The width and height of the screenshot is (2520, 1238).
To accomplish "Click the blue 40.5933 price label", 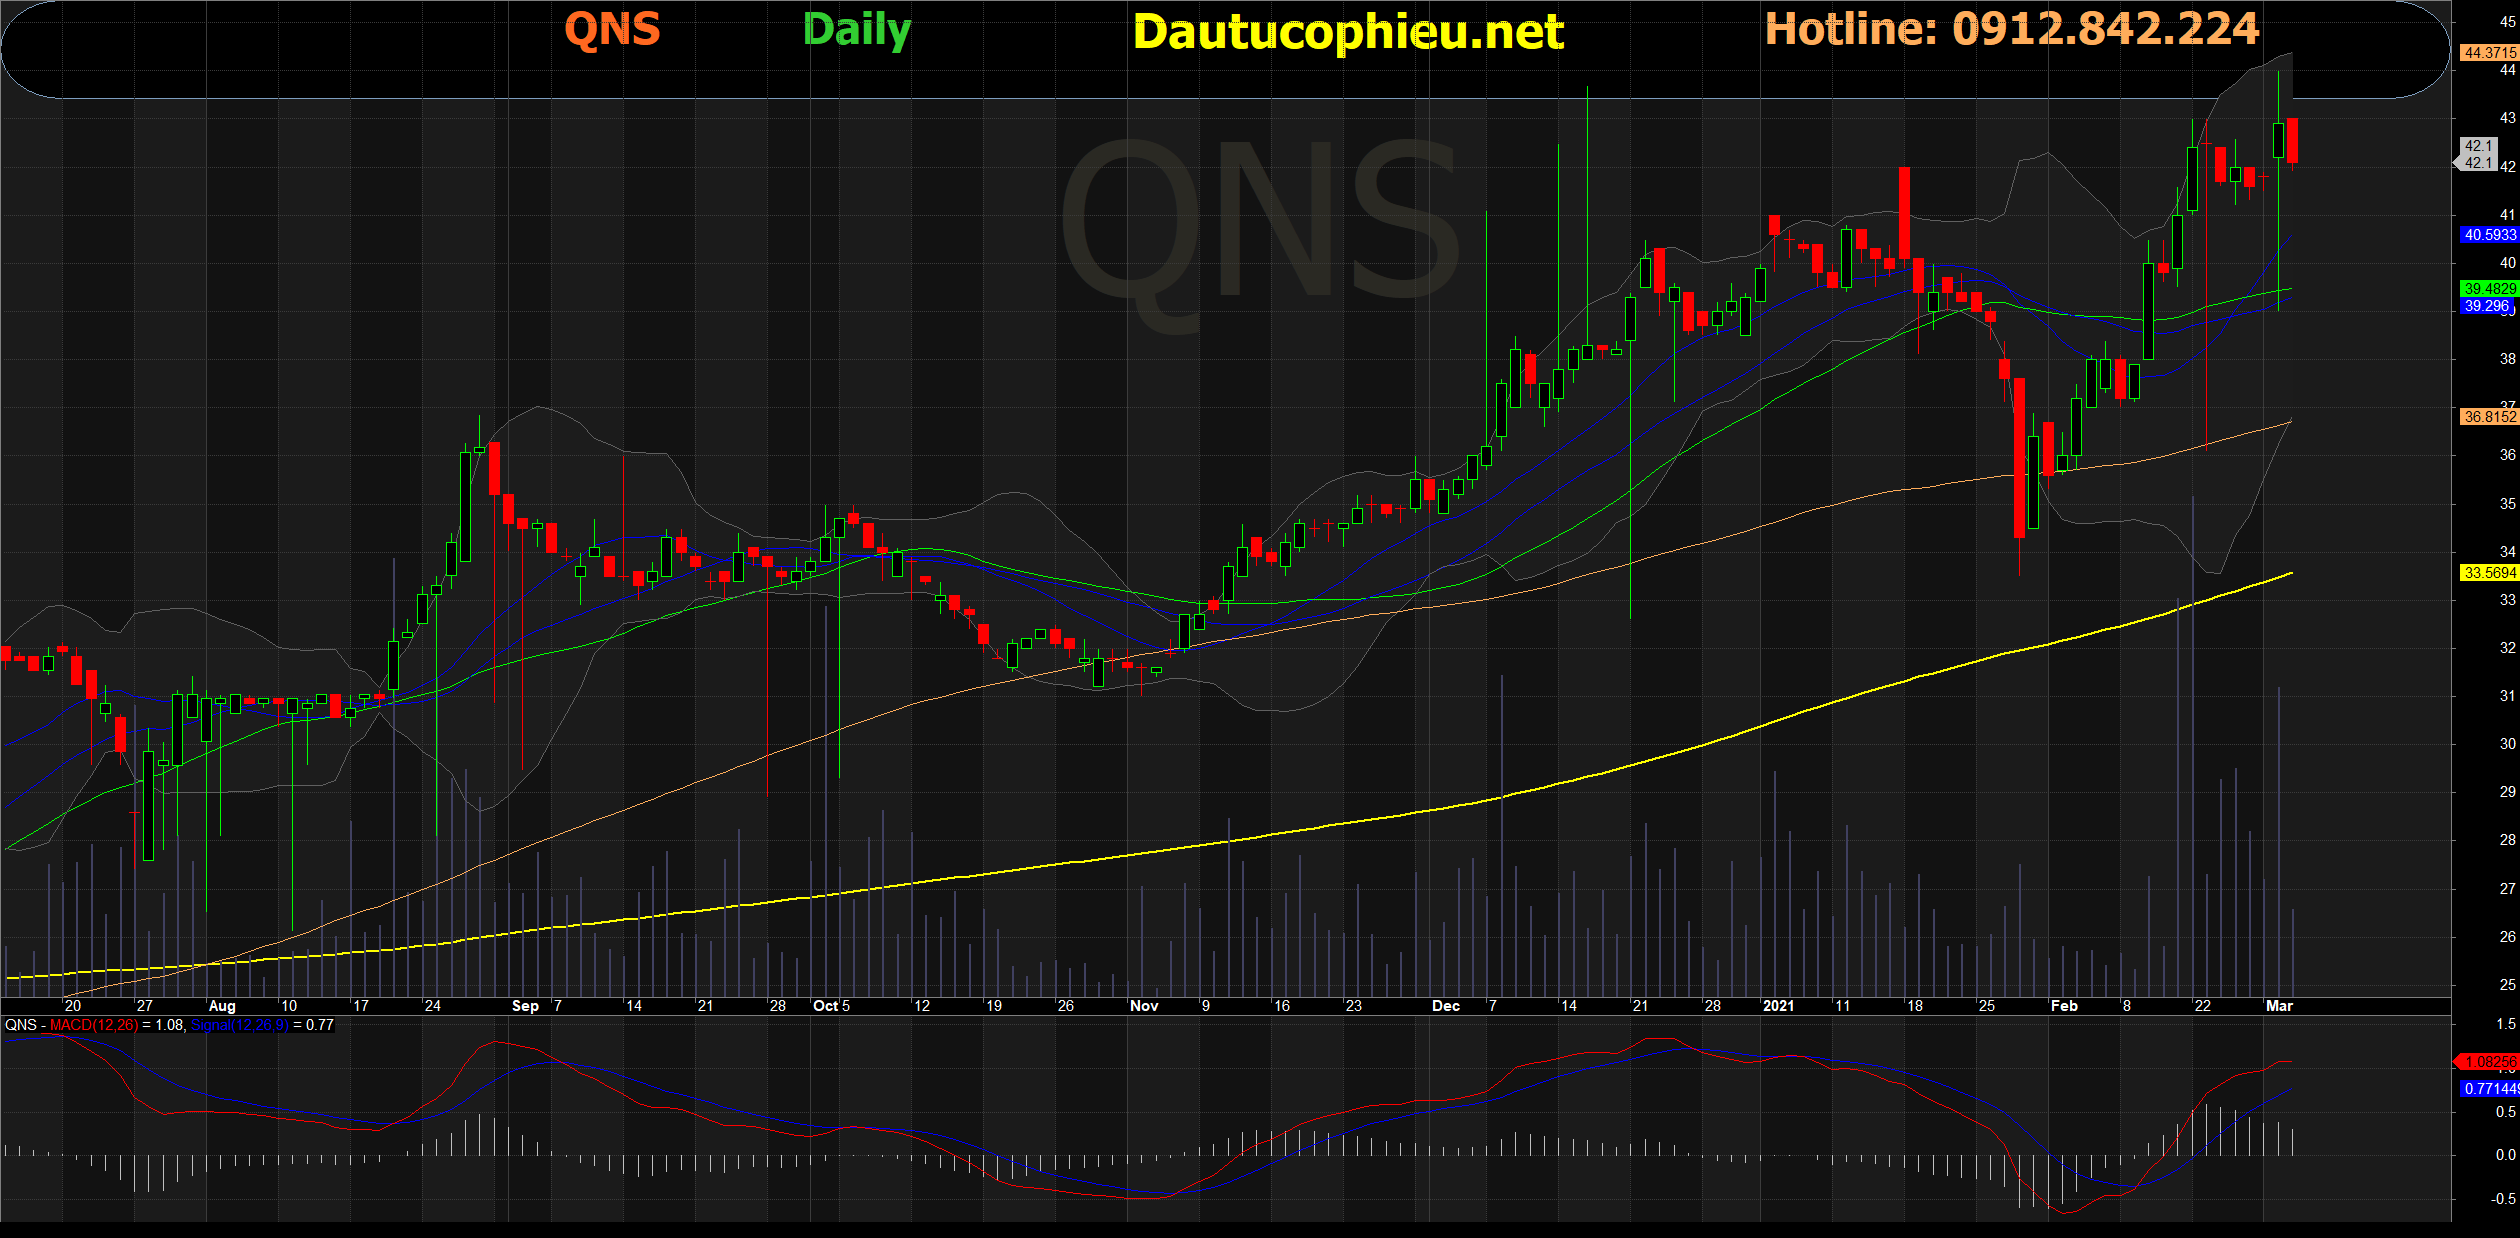I will click(2489, 235).
